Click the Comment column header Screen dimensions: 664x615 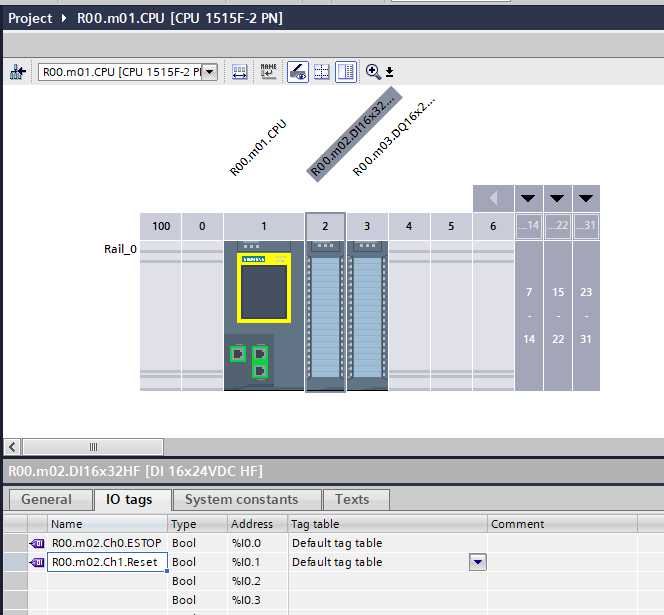coord(562,524)
